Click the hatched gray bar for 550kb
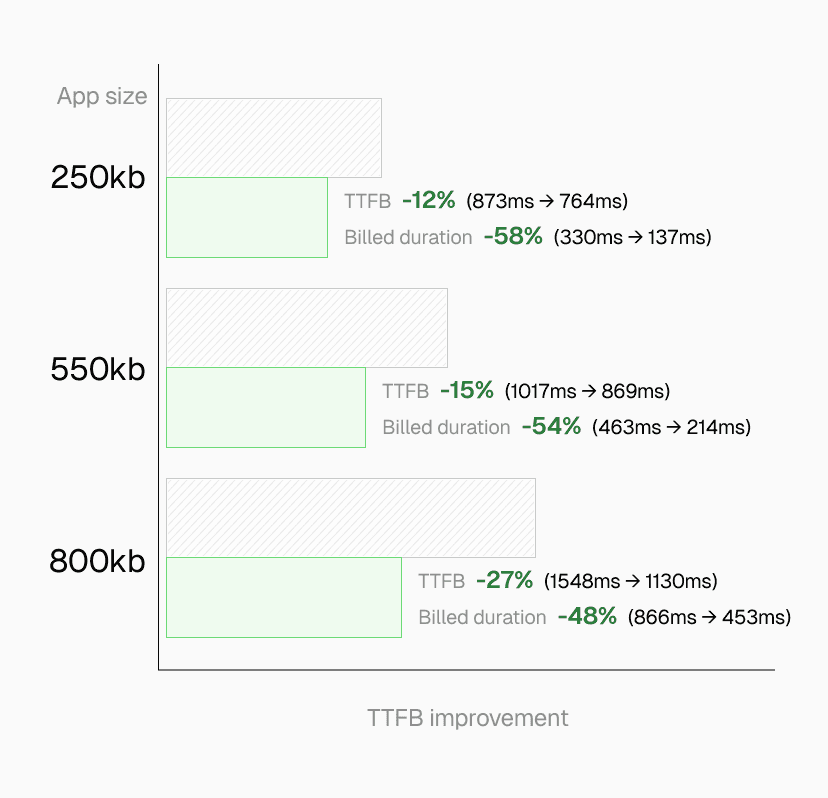Image resolution: width=828 pixels, height=798 pixels. click(x=306, y=328)
